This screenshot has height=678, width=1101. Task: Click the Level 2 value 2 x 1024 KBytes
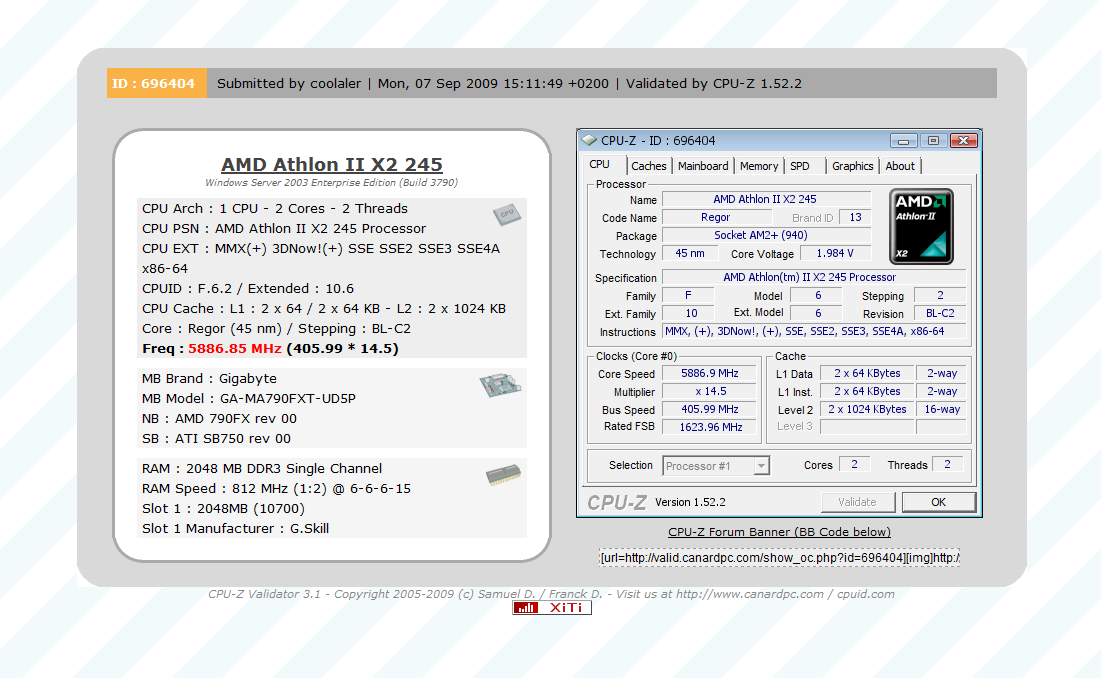click(x=867, y=409)
